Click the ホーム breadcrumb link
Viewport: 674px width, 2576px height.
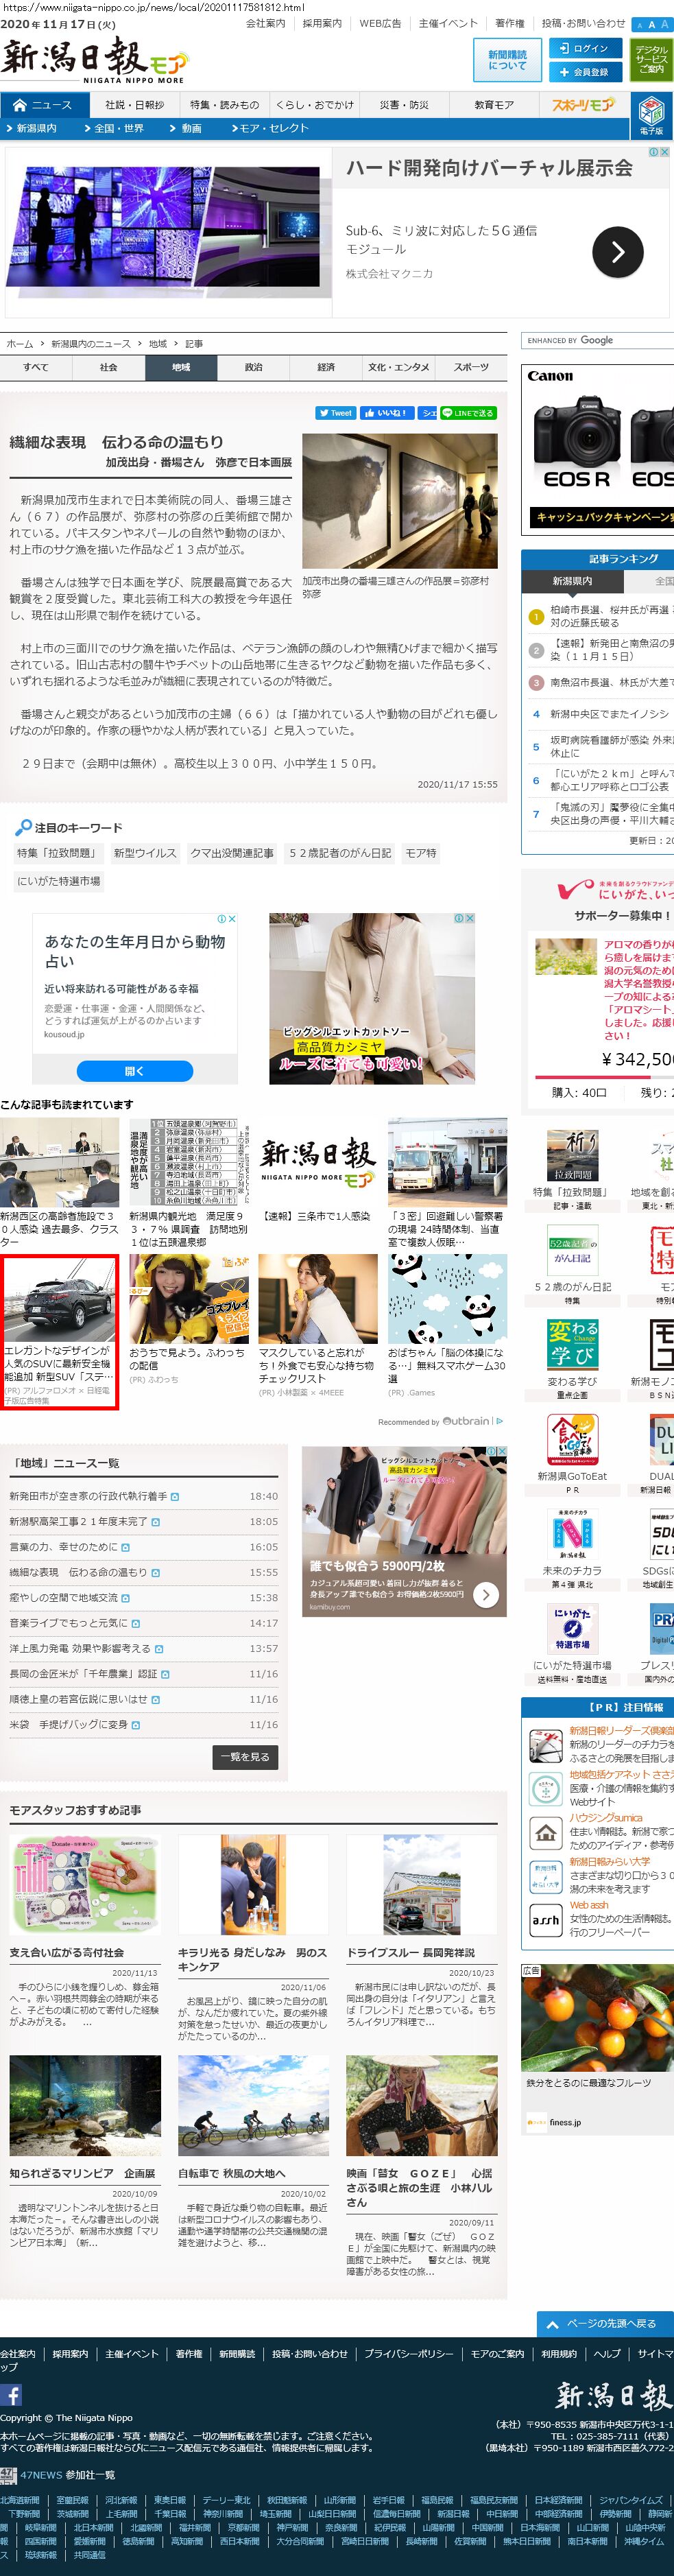(20, 344)
